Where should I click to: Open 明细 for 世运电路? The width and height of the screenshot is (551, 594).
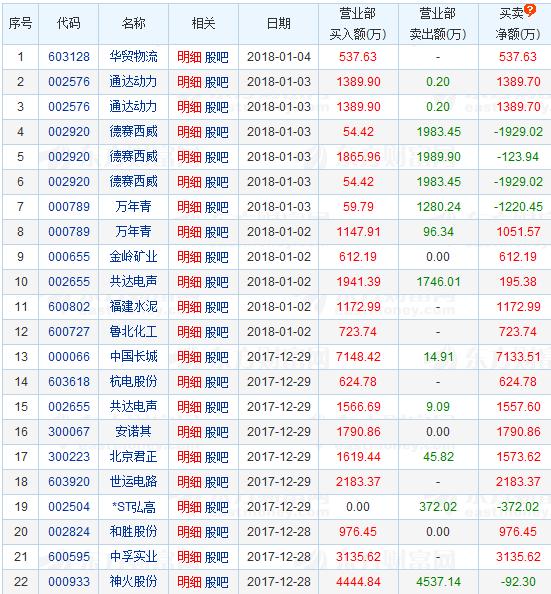click(189, 482)
